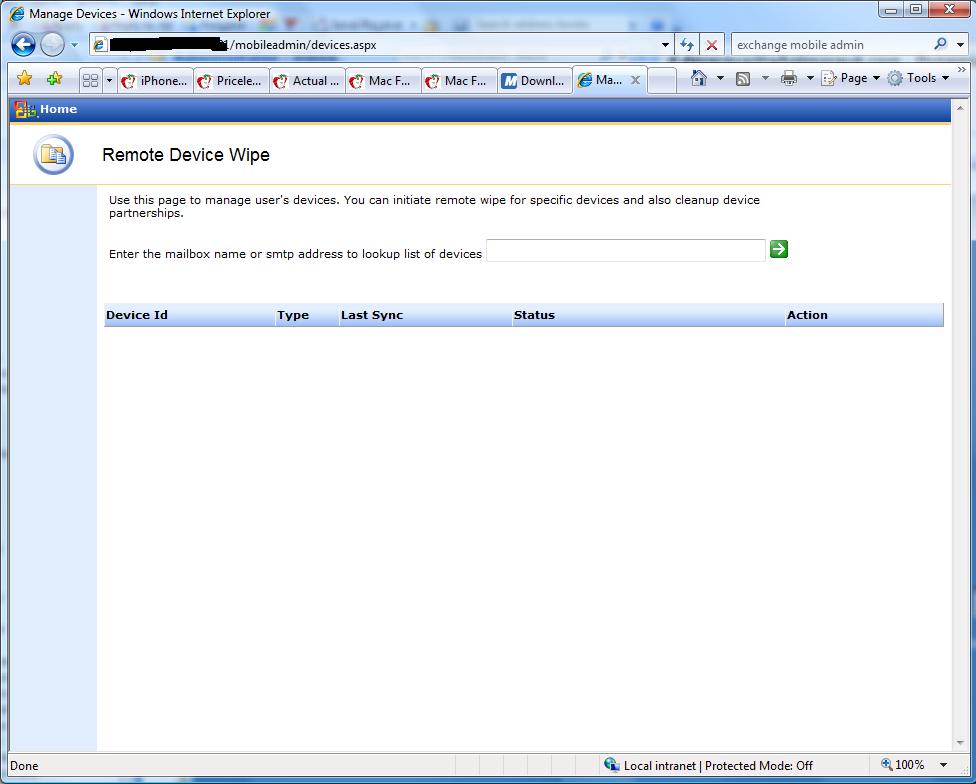
Task: Click the browser Back arrow button
Action: 23,45
